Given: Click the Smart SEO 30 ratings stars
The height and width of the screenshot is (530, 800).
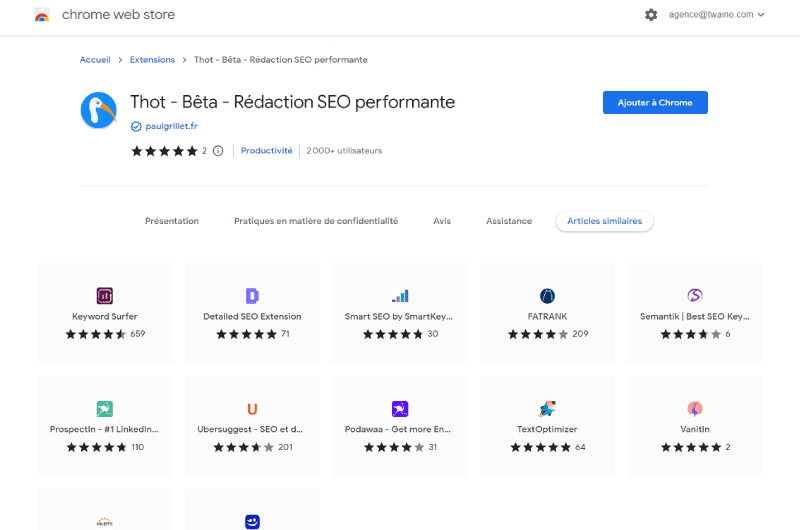Looking at the screenshot, I should [393, 334].
